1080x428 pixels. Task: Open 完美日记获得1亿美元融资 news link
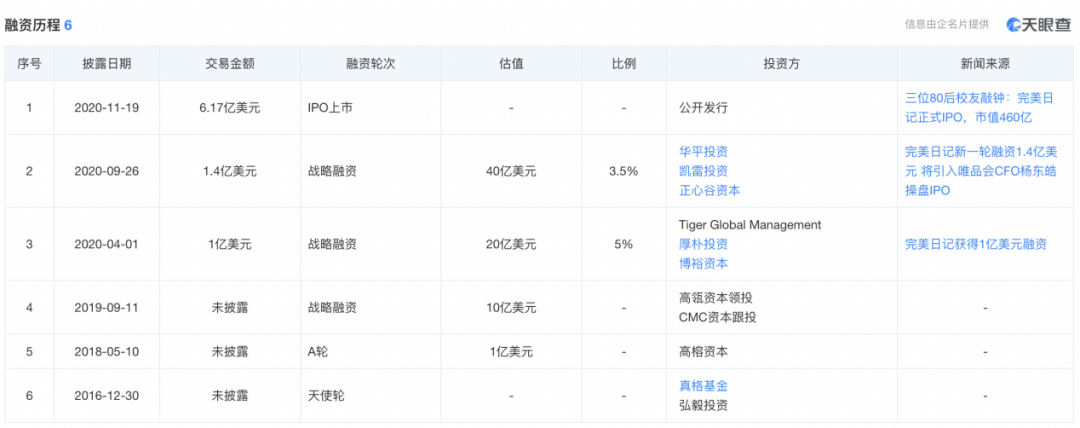coord(975,244)
